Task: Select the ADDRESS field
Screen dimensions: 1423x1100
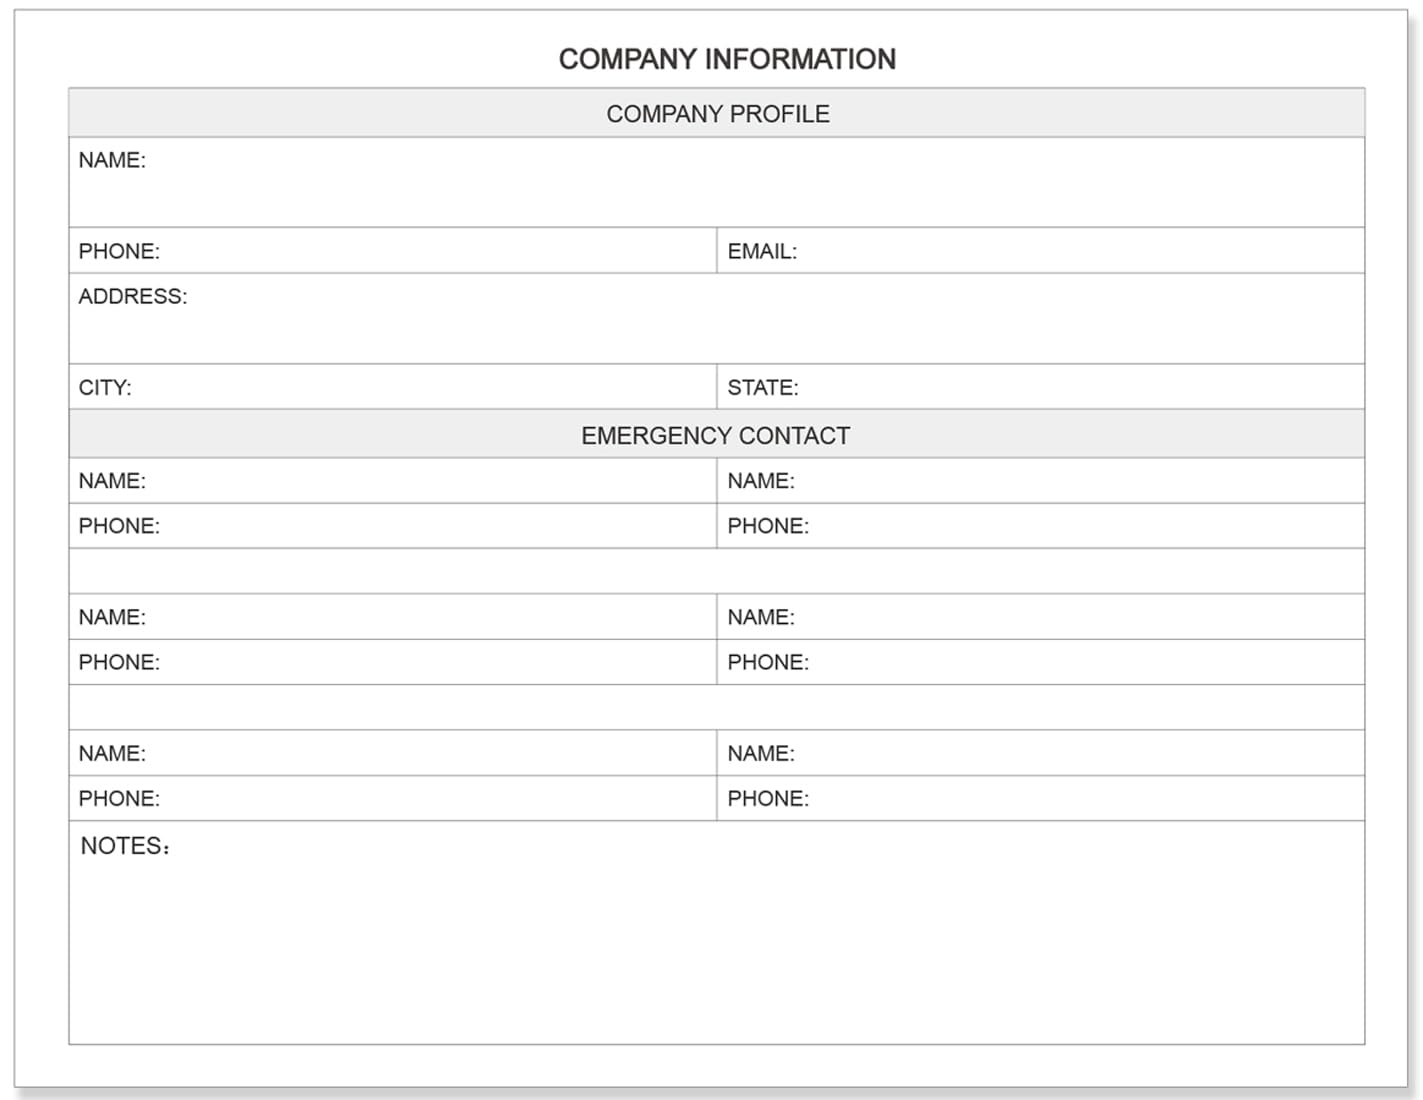Action: pyautogui.click(x=716, y=318)
